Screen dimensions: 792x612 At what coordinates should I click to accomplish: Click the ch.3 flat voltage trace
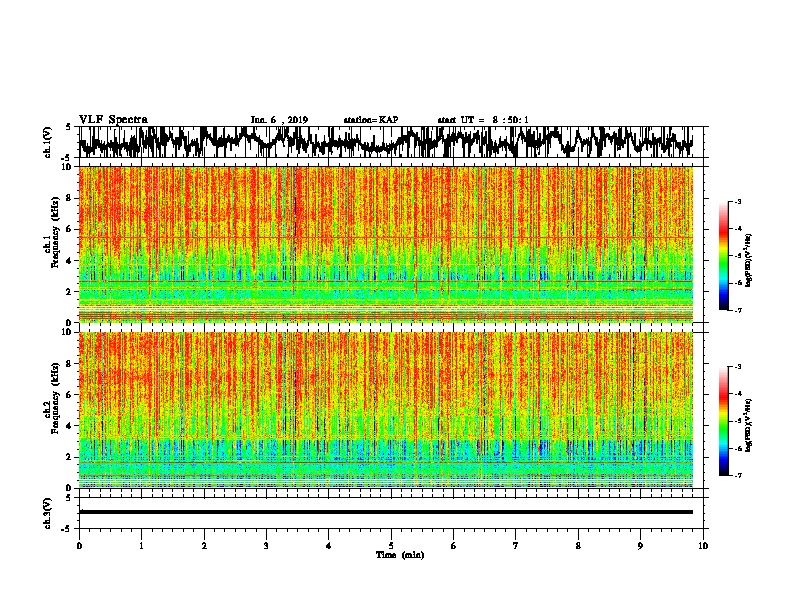[386, 512]
